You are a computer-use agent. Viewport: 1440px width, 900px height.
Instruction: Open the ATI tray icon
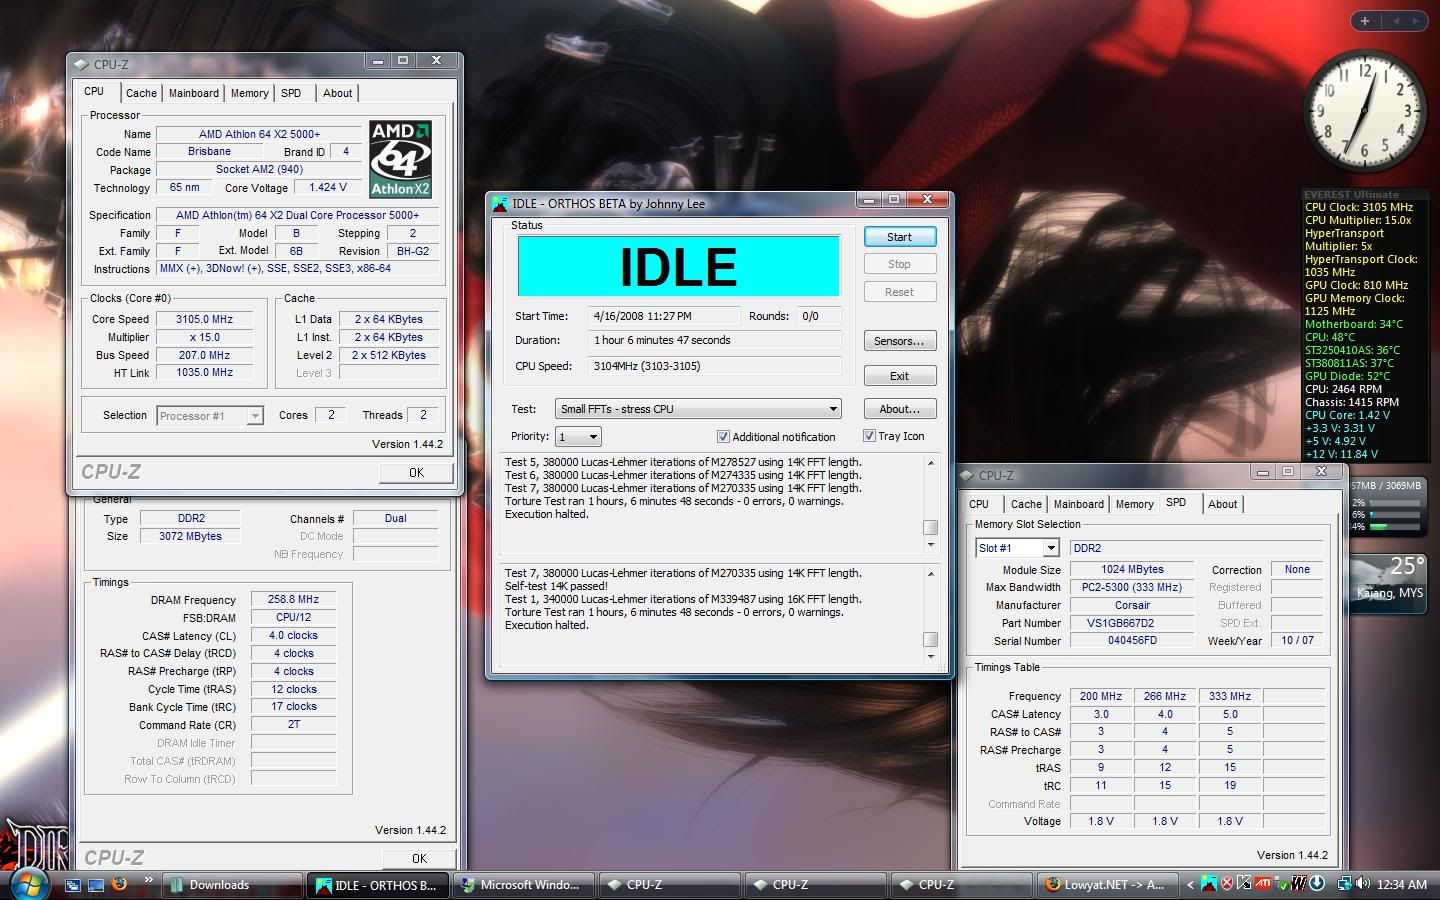coord(1263,884)
